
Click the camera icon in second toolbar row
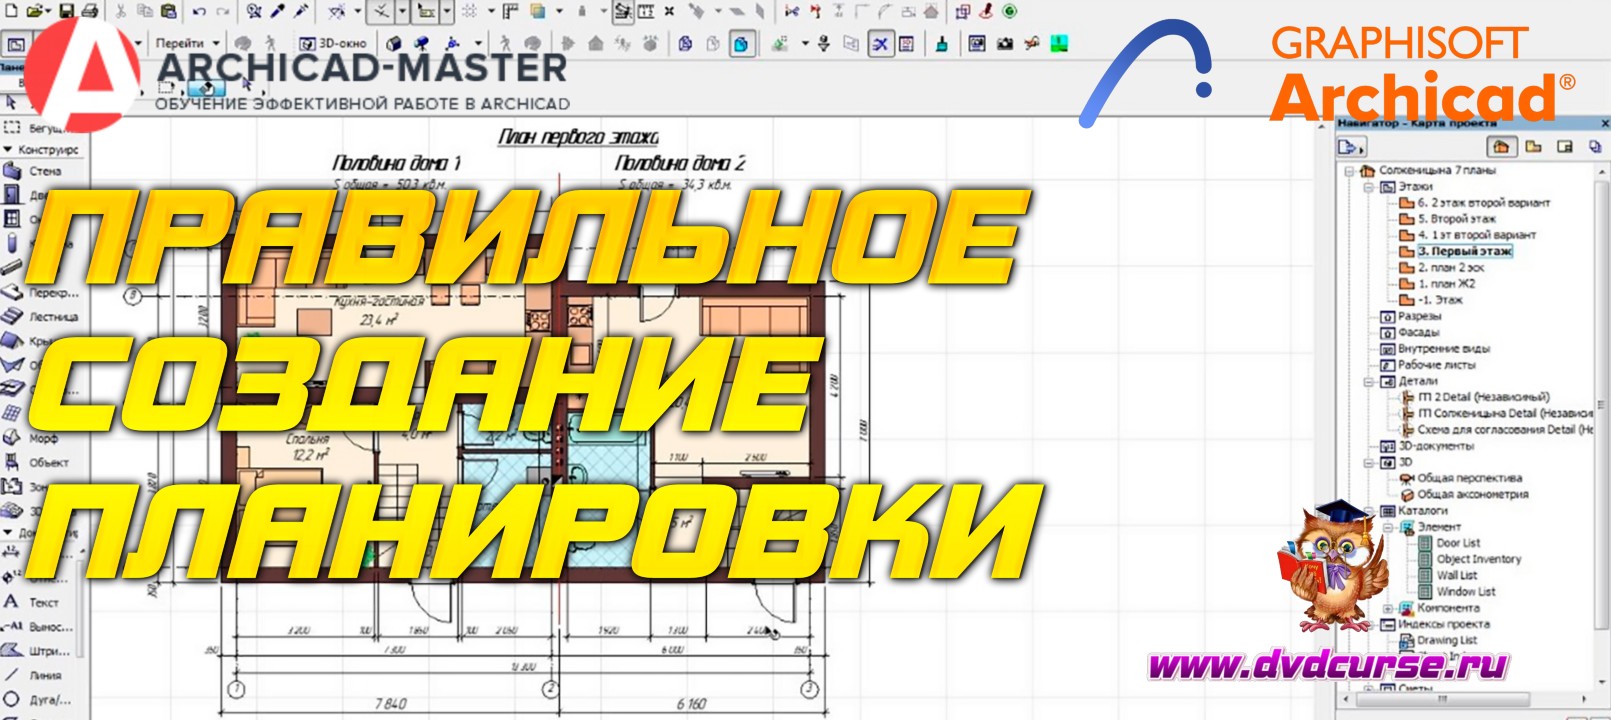tap(1005, 43)
